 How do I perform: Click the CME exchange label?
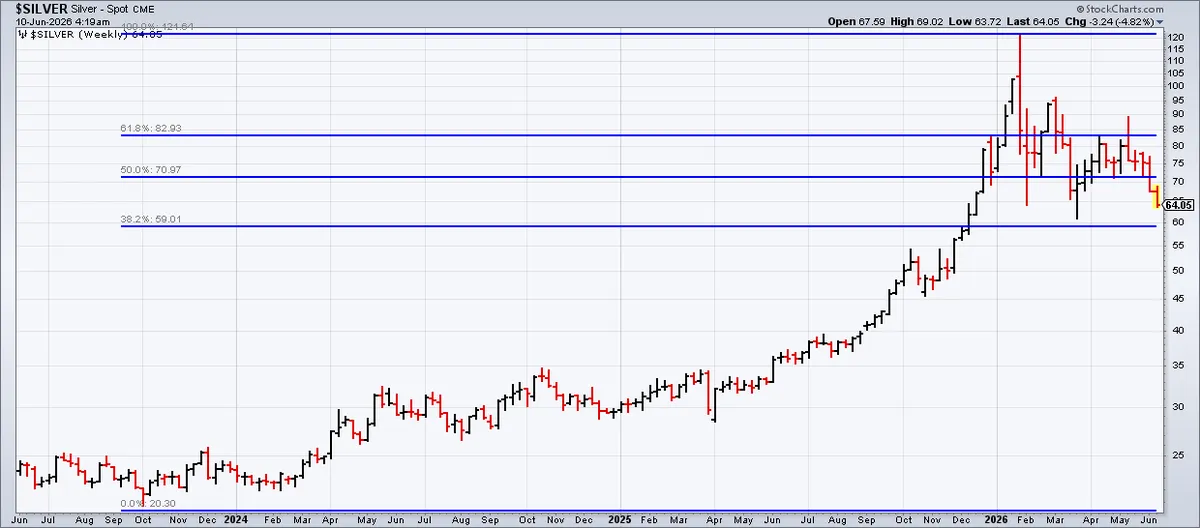[142, 7]
